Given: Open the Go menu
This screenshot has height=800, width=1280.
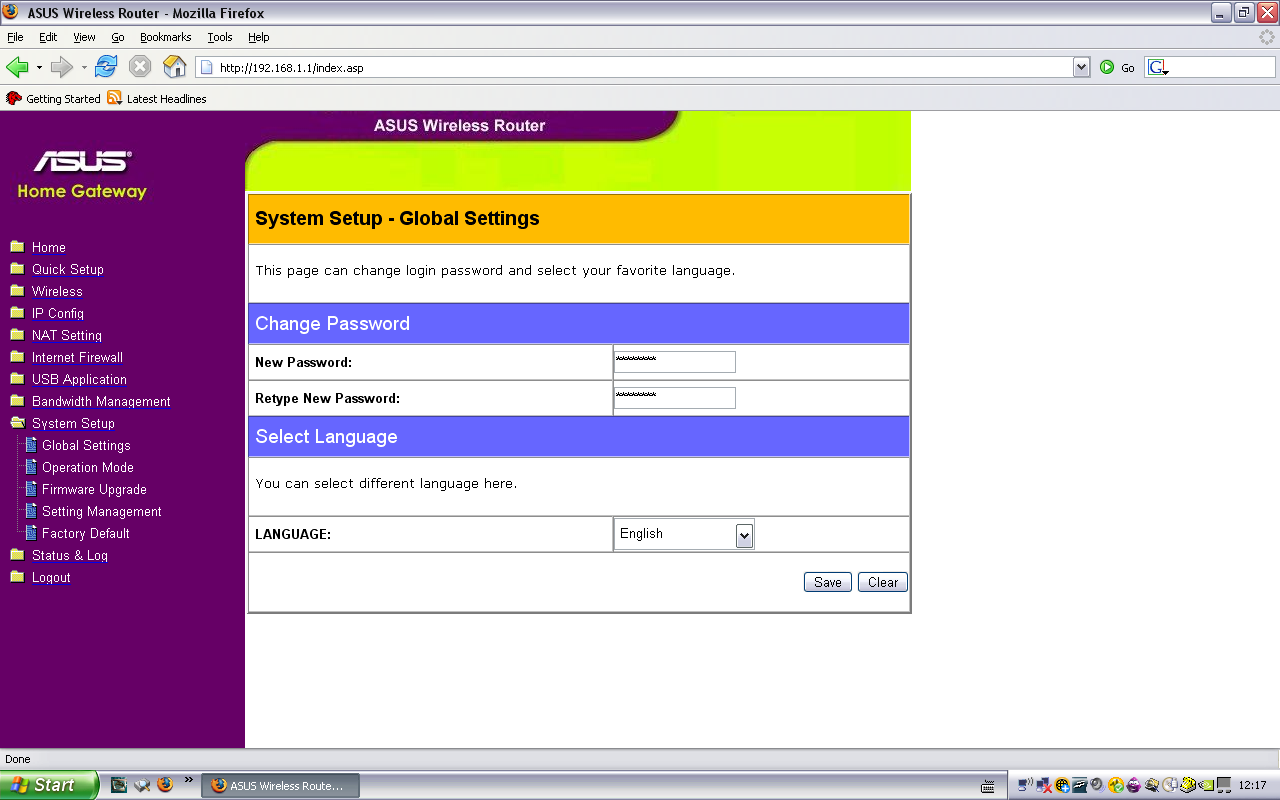Looking at the screenshot, I should (118, 37).
